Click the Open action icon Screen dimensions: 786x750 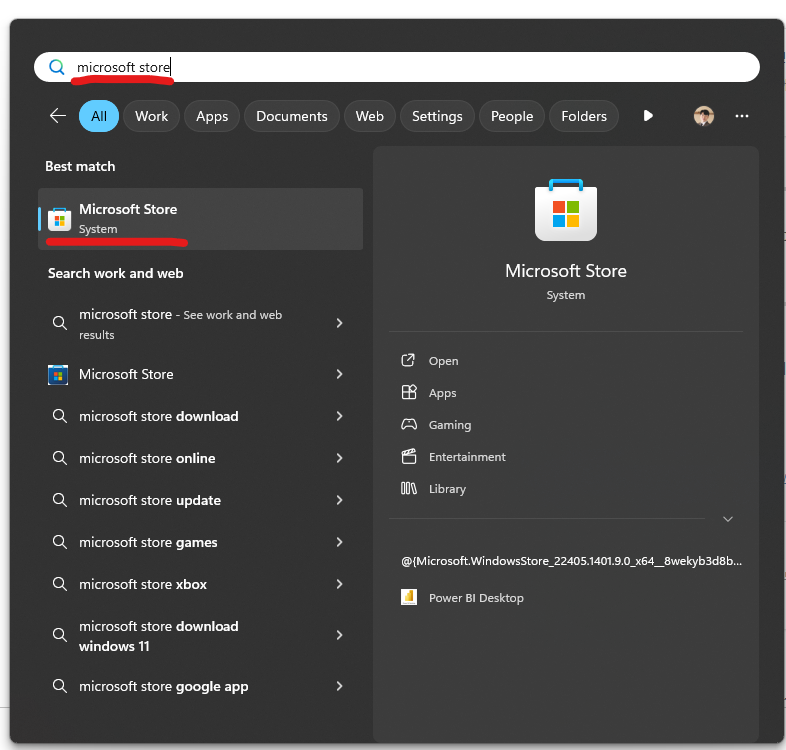pyautogui.click(x=409, y=360)
